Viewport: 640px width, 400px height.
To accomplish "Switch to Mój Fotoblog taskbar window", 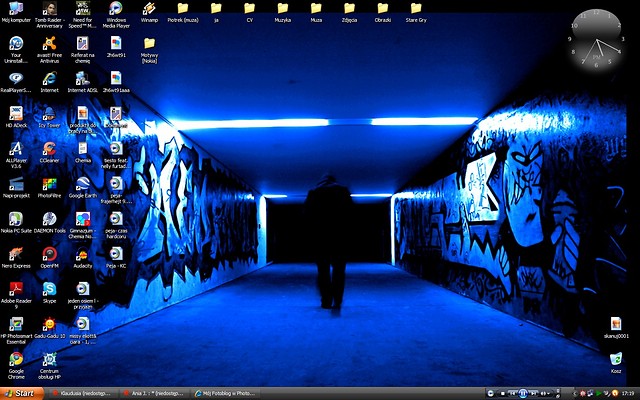I will (x=226, y=393).
